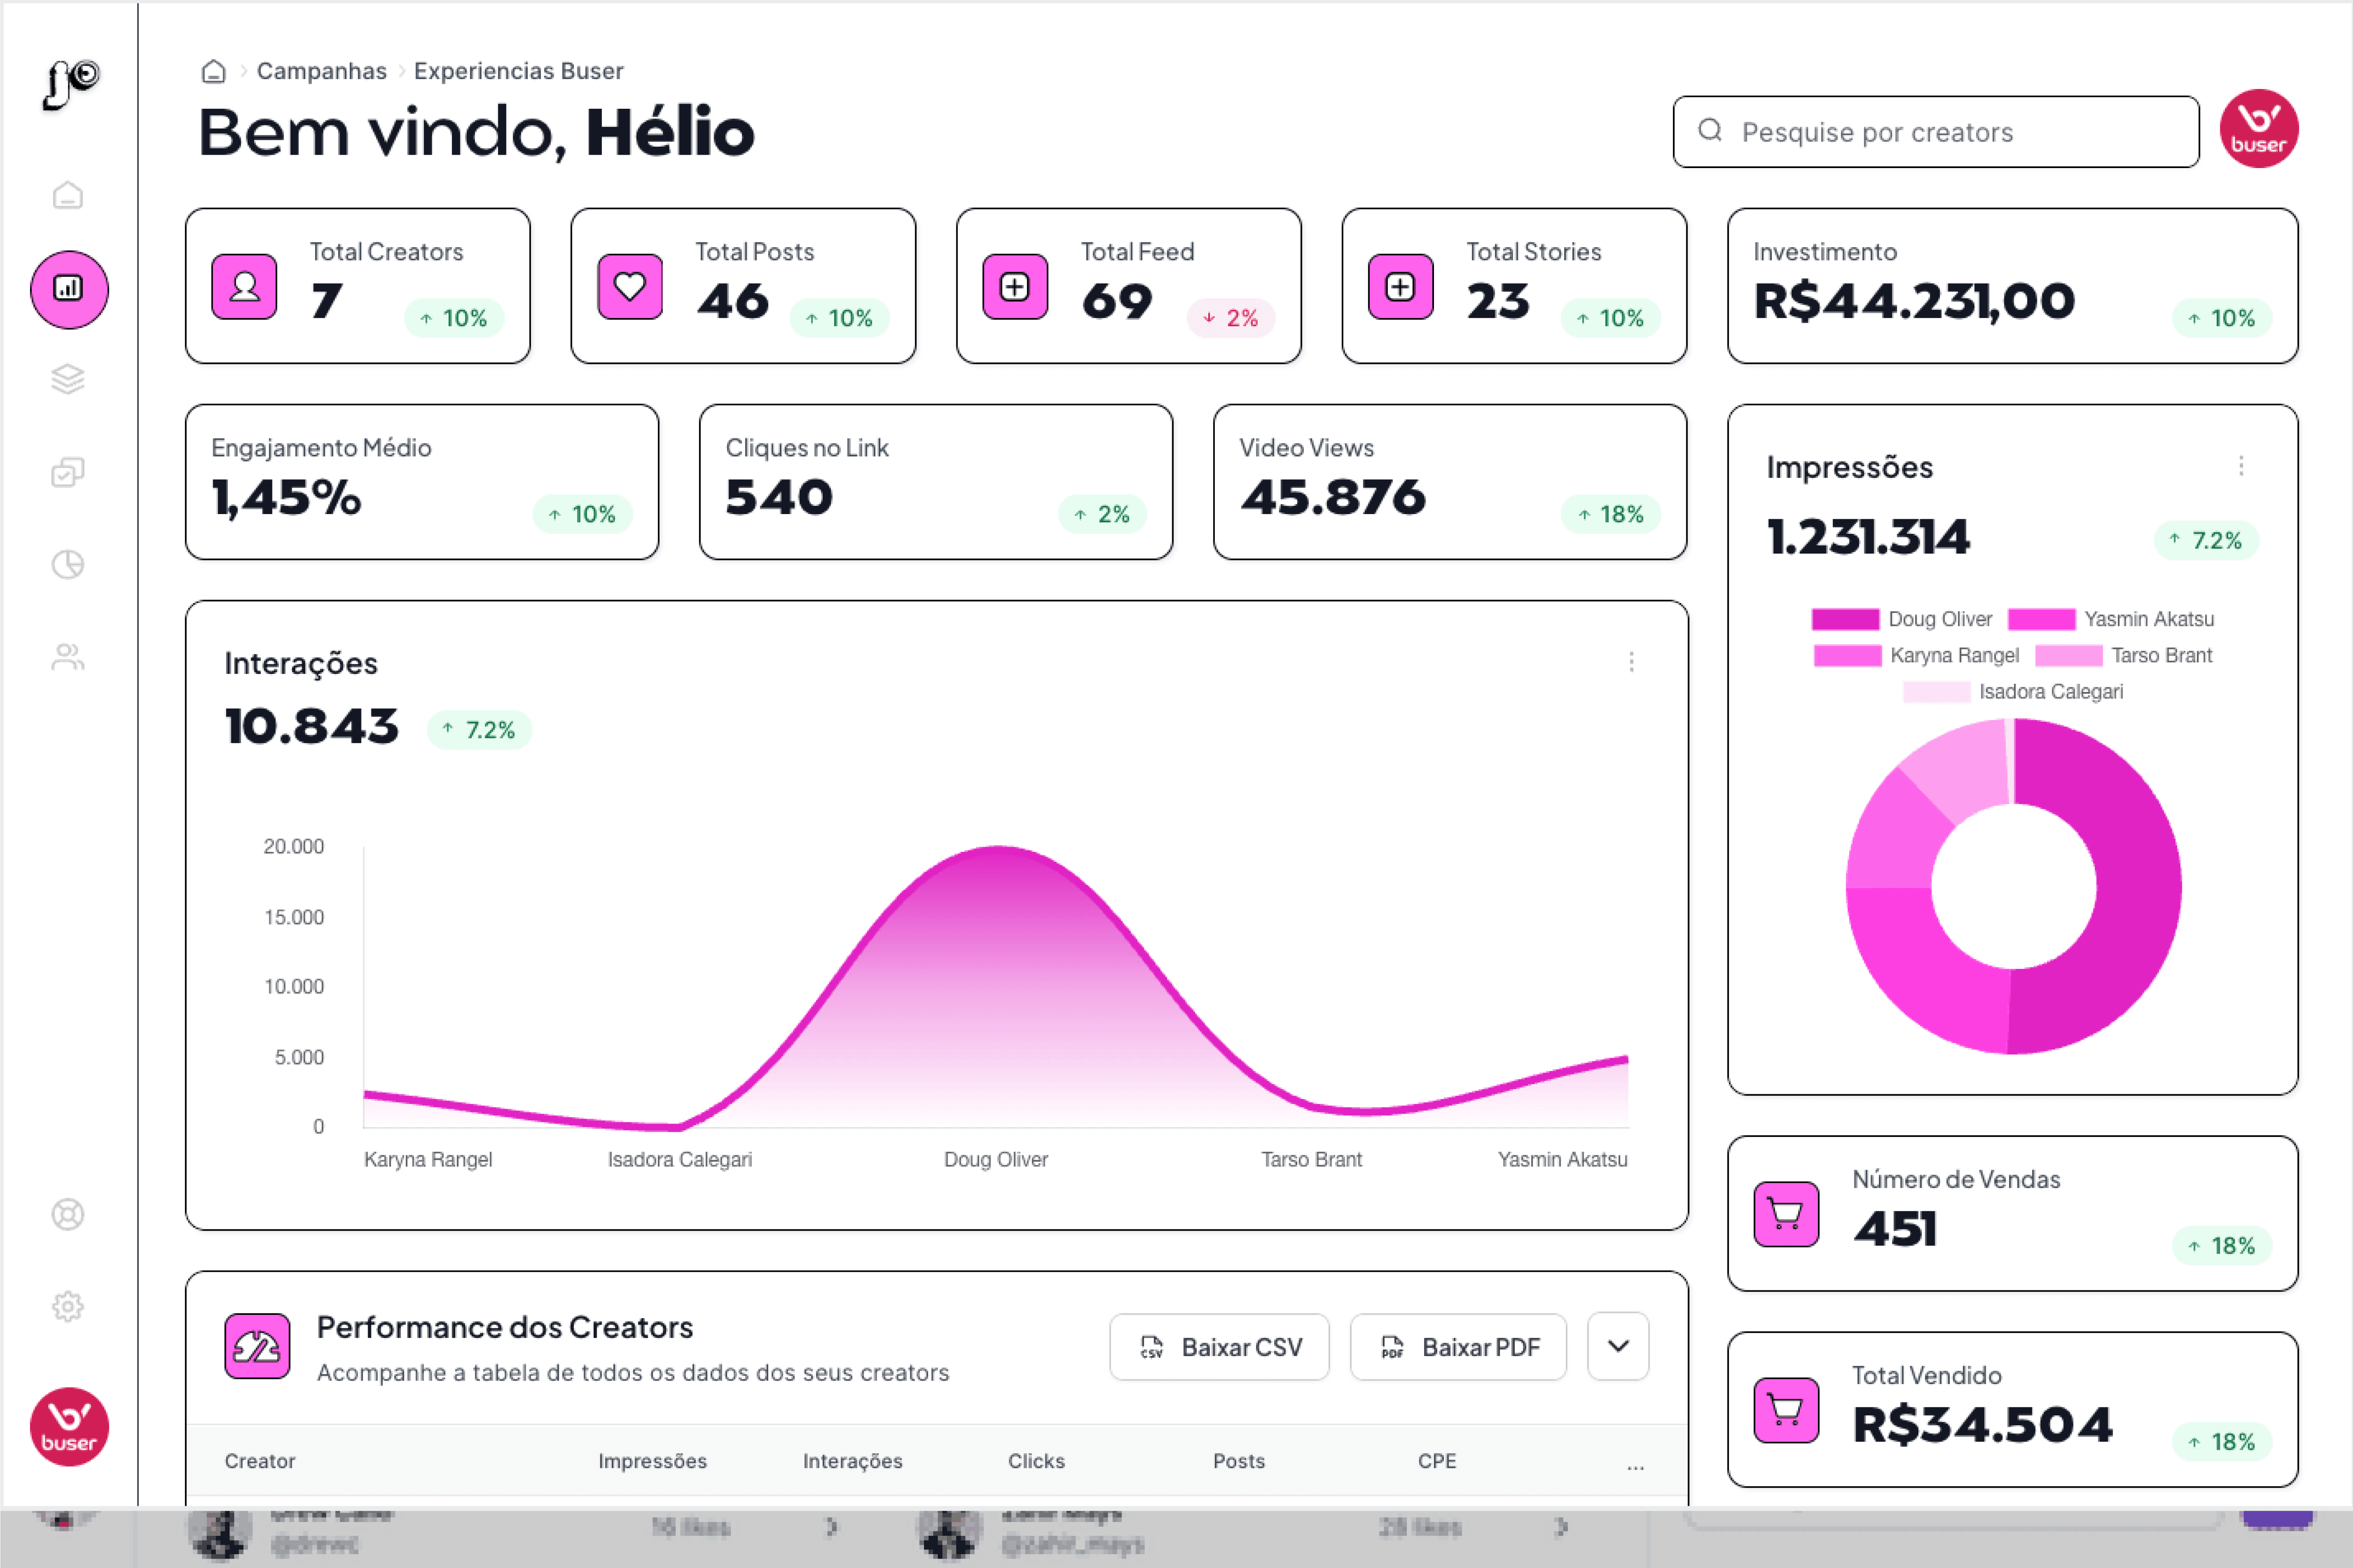Screen dimensions: 2353x1568
Task: Toggle Yasmin Akatsu legend swatch
Action: [2041, 619]
